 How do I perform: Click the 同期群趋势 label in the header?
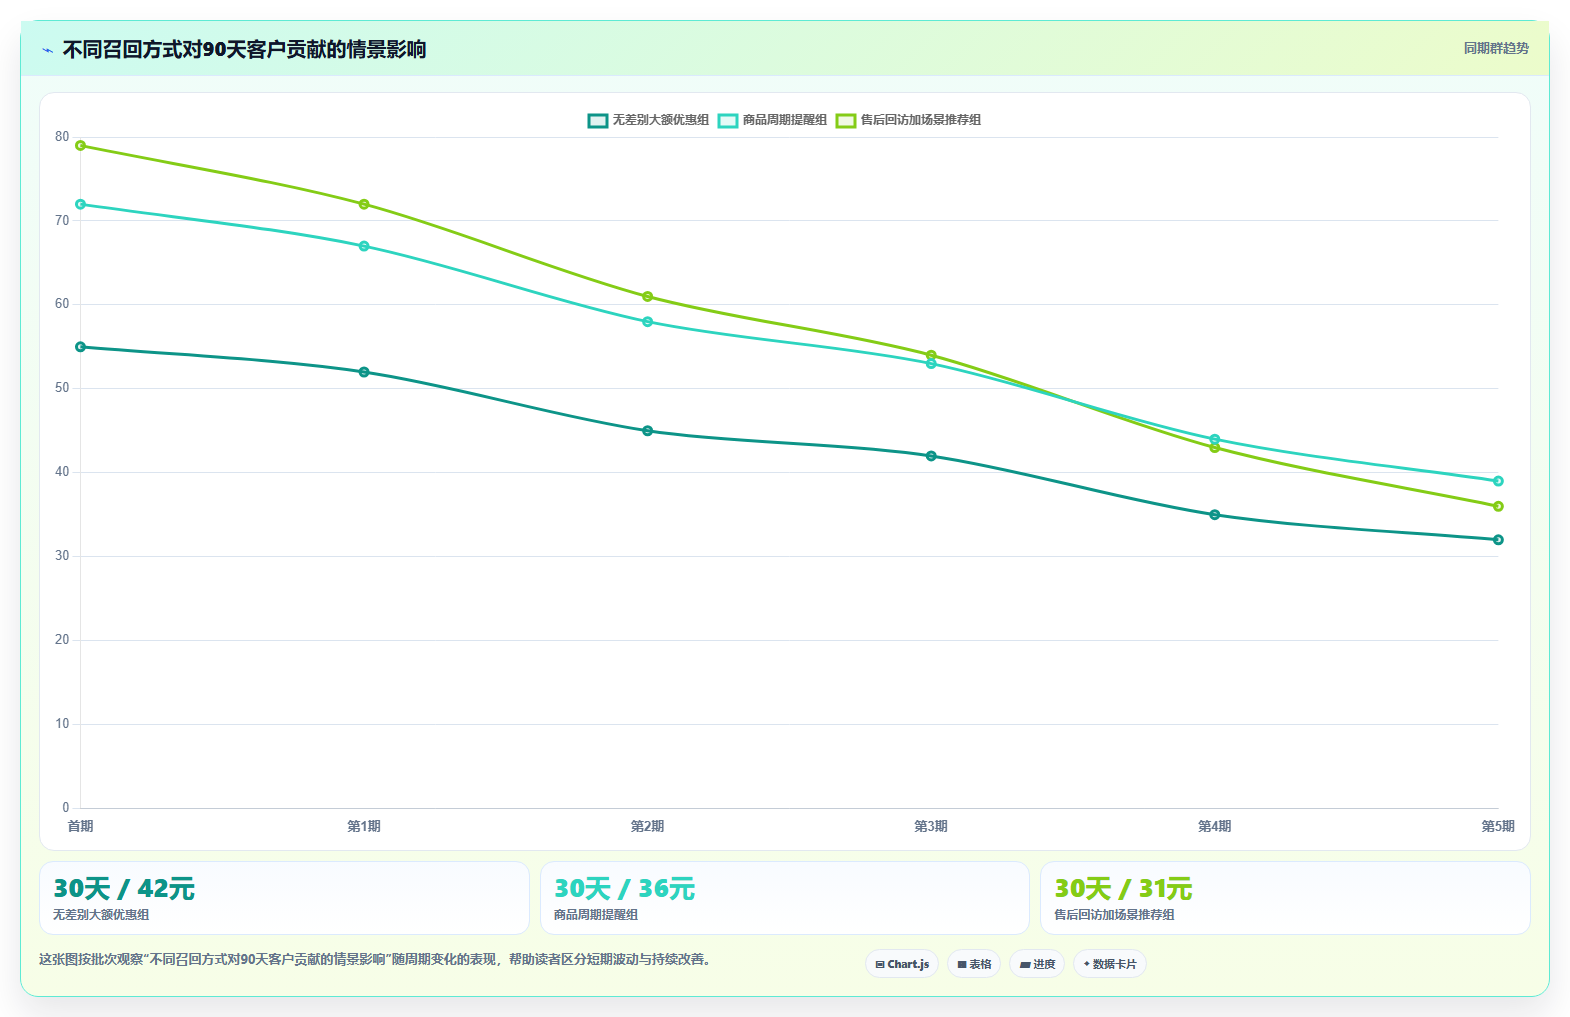[x=1496, y=48]
